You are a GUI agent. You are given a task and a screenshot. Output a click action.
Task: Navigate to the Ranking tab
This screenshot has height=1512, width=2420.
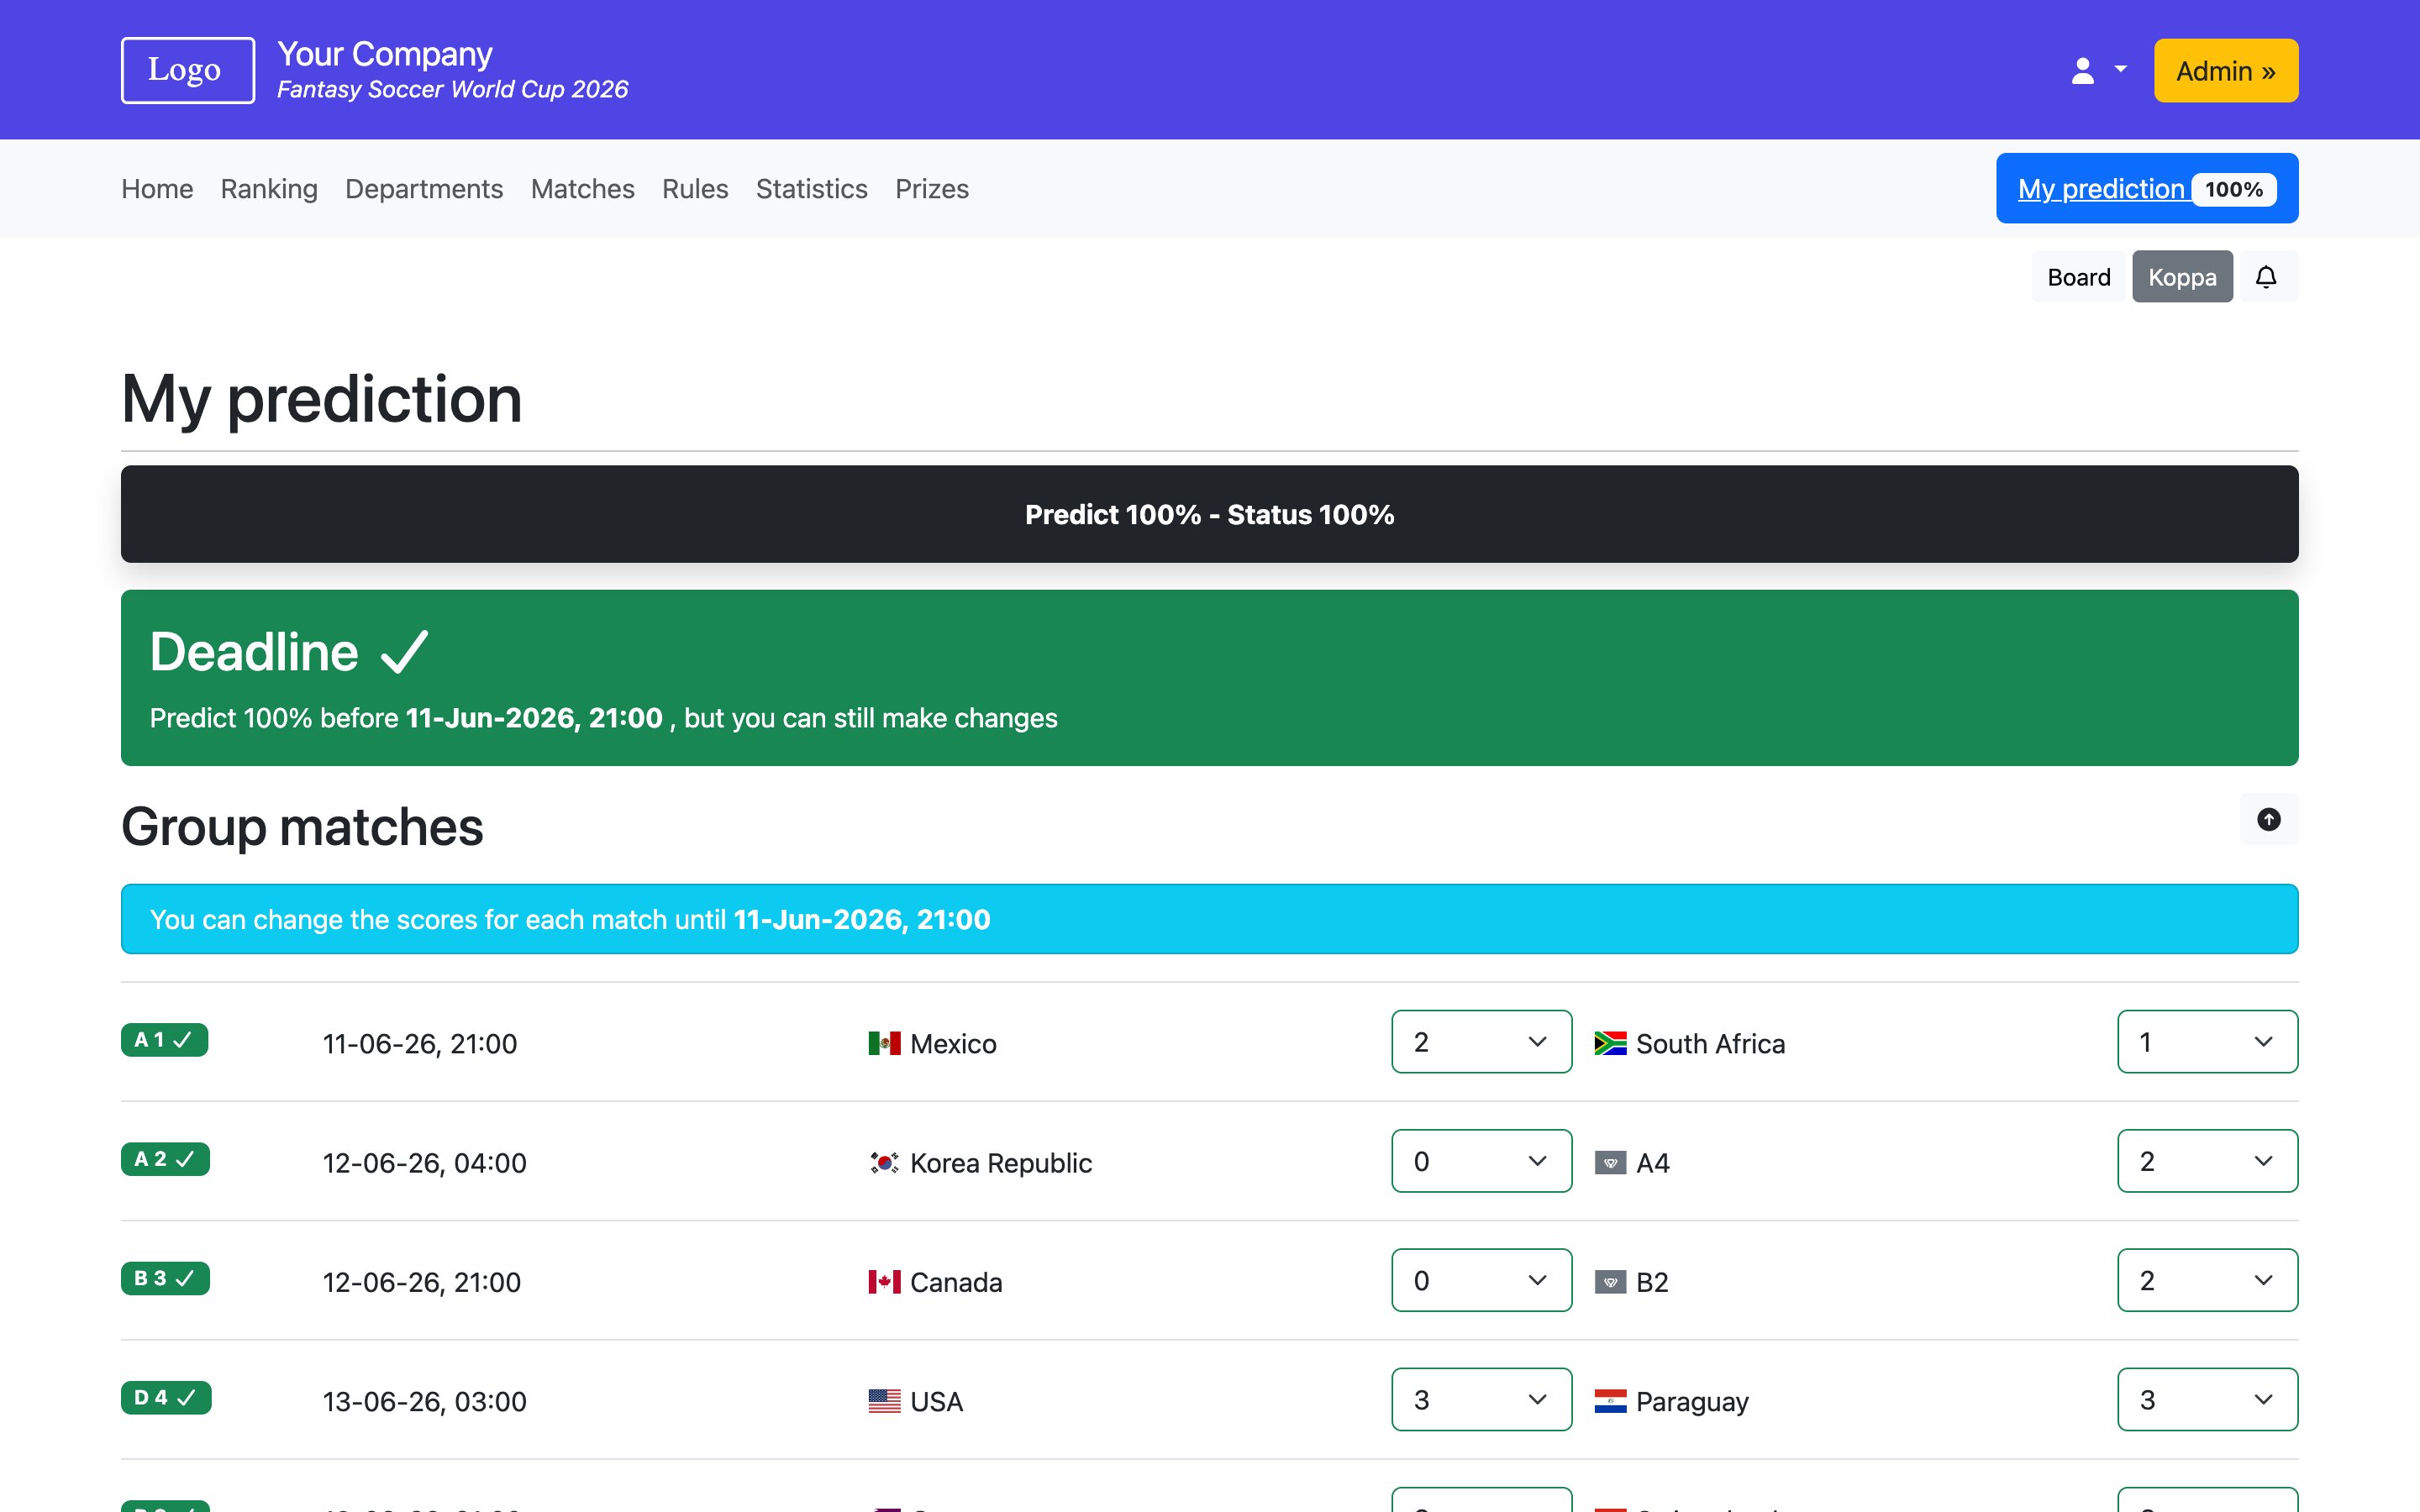click(268, 188)
